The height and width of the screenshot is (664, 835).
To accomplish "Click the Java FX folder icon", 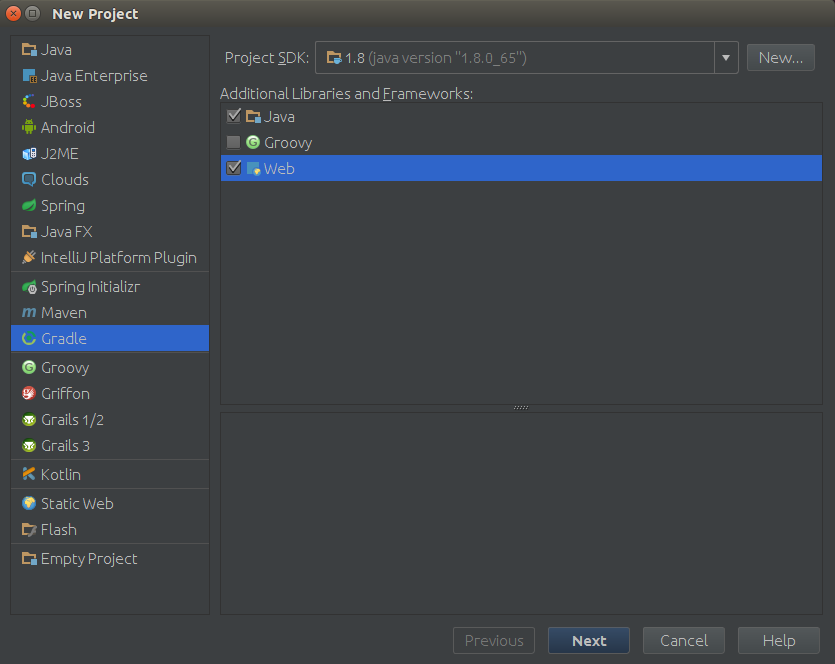I will (29, 232).
